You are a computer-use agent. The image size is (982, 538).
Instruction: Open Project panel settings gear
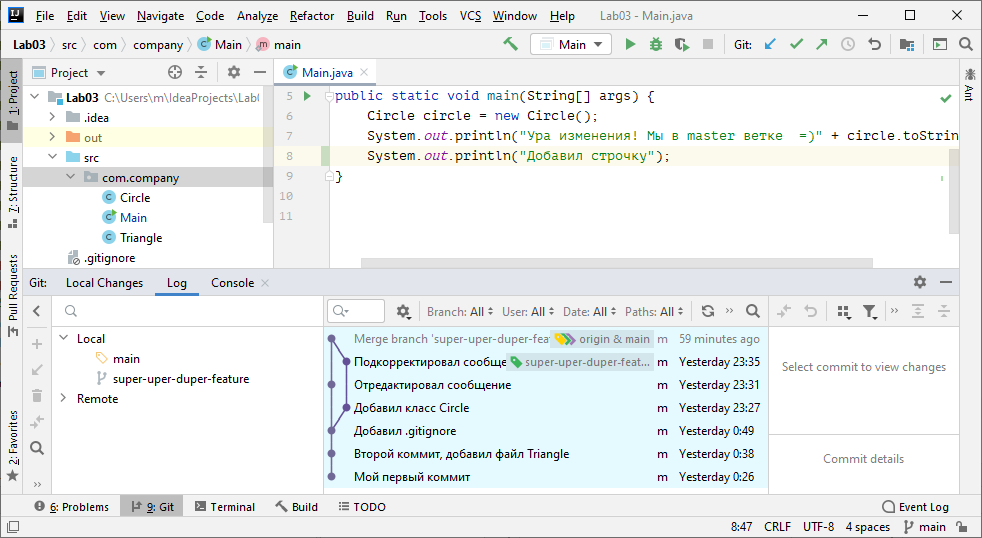click(234, 73)
